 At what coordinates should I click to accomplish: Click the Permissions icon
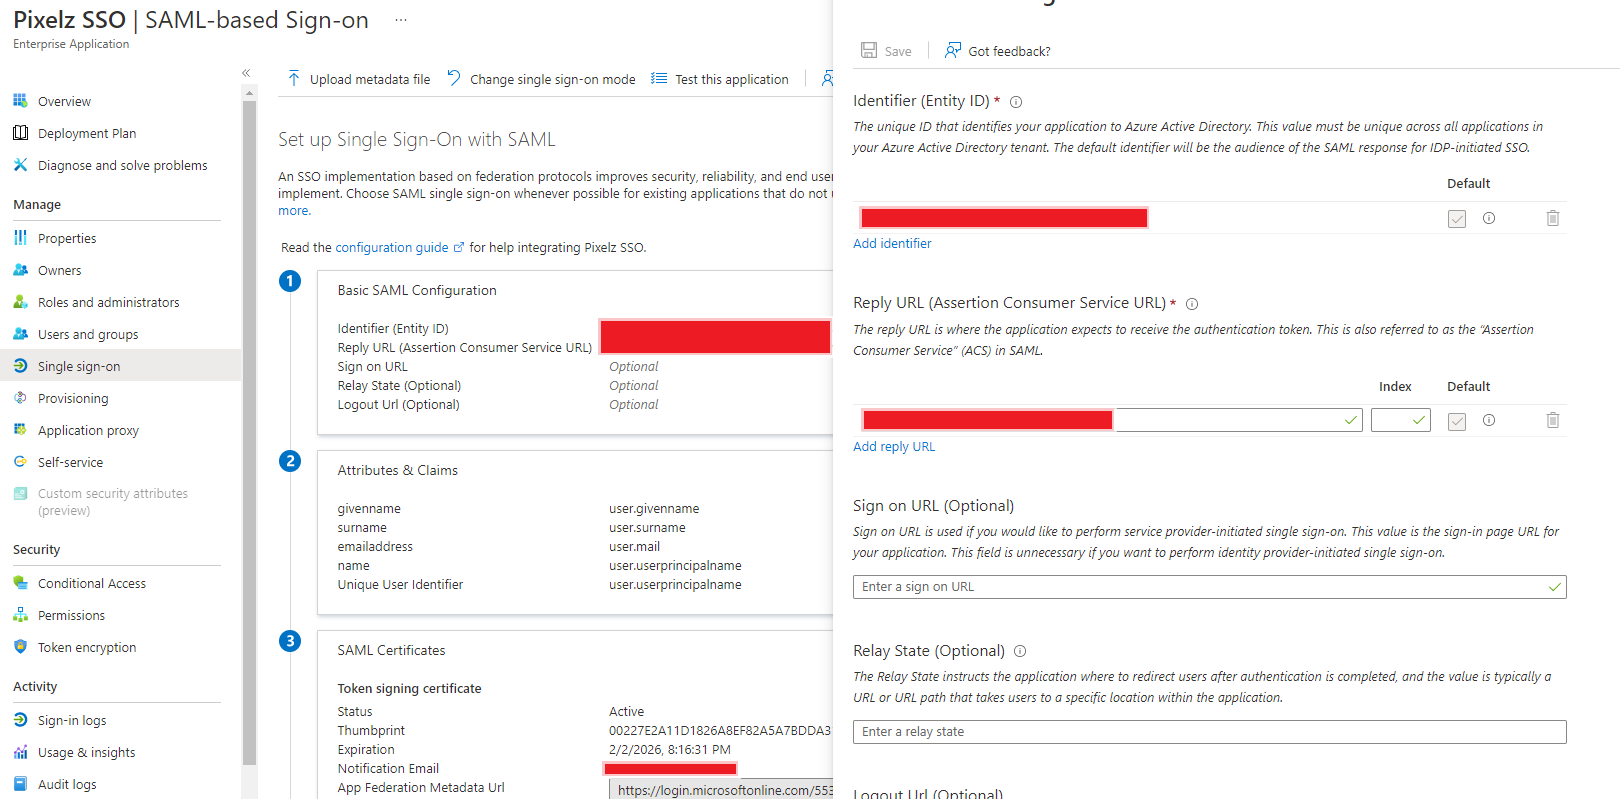20,615
